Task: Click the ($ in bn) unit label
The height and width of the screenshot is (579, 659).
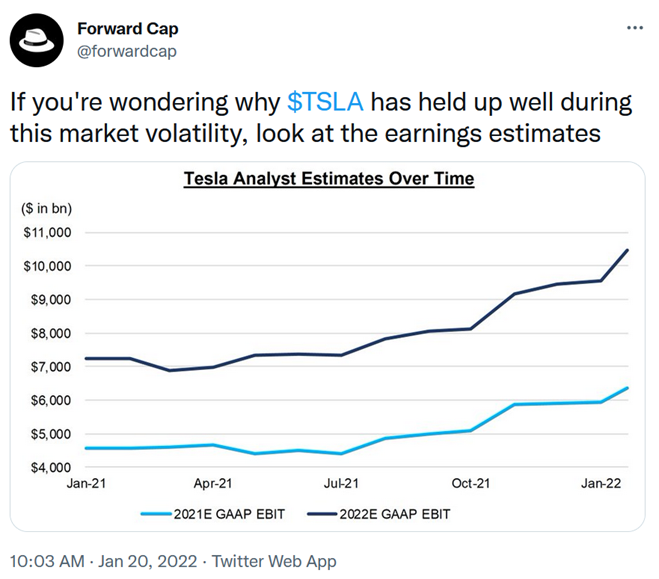Action: [x=46, y=209]
